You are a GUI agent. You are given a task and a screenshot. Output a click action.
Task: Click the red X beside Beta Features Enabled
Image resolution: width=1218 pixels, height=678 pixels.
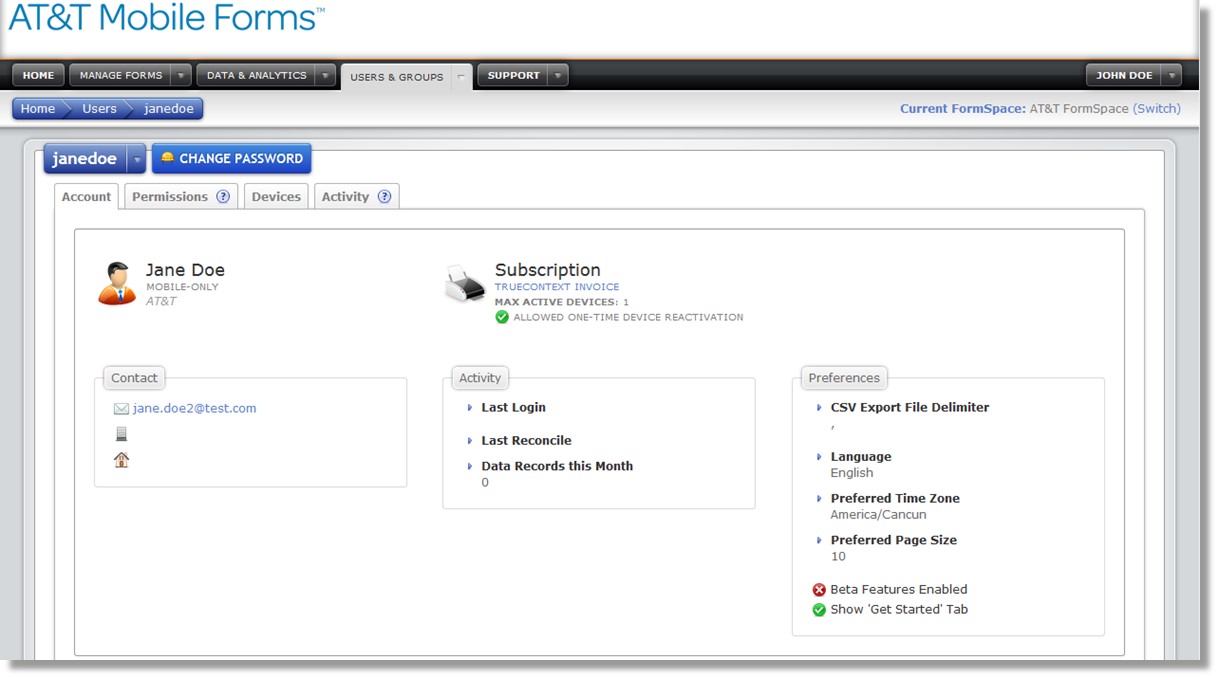coord(819,590)
